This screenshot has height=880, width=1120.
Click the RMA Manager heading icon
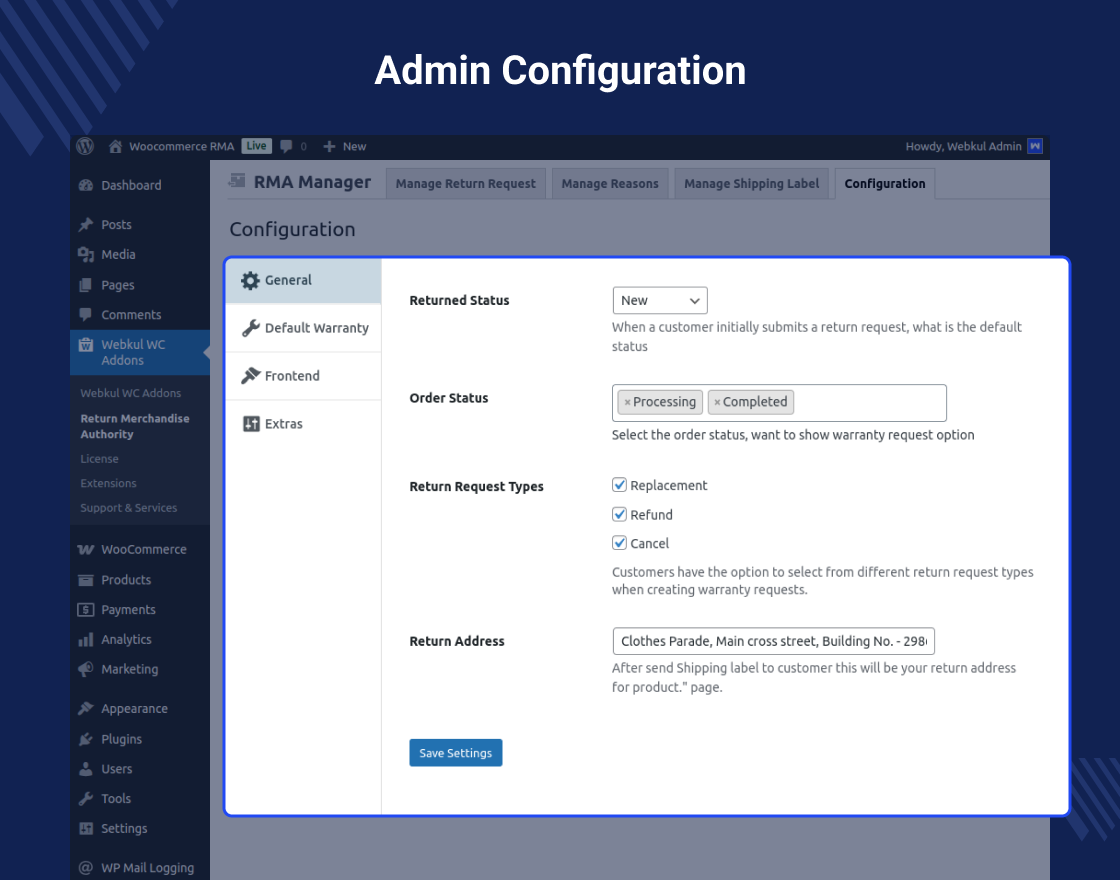tap(237, 181)
